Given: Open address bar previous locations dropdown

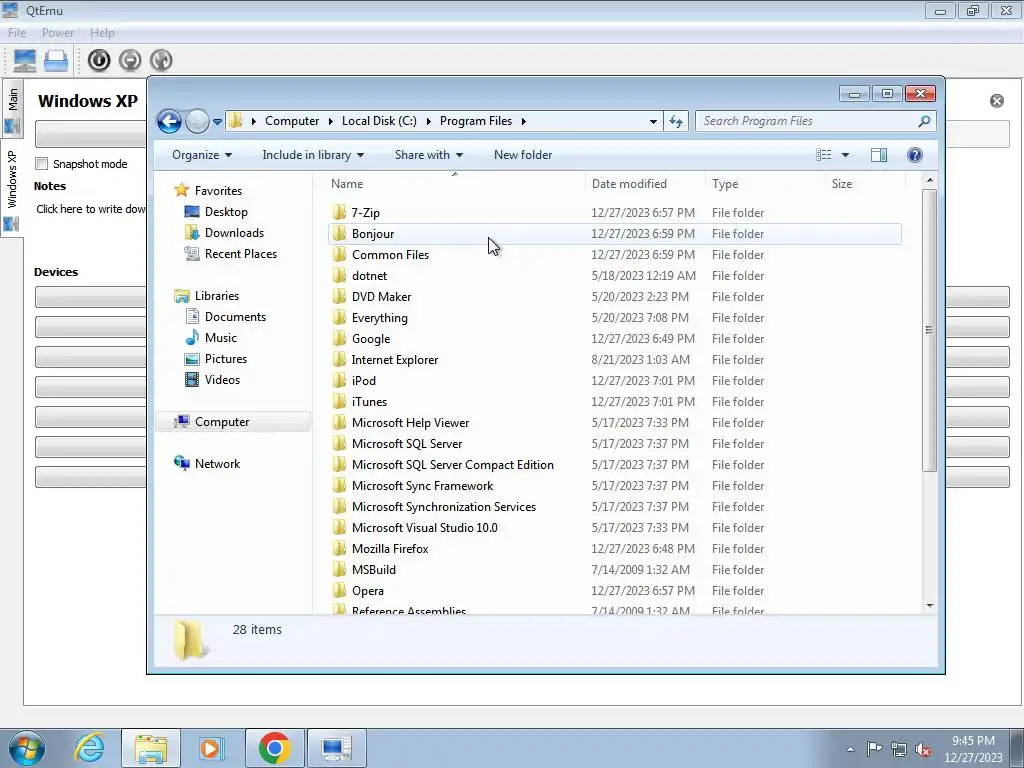Looking at the screenshot, I should tap(652, 121).
